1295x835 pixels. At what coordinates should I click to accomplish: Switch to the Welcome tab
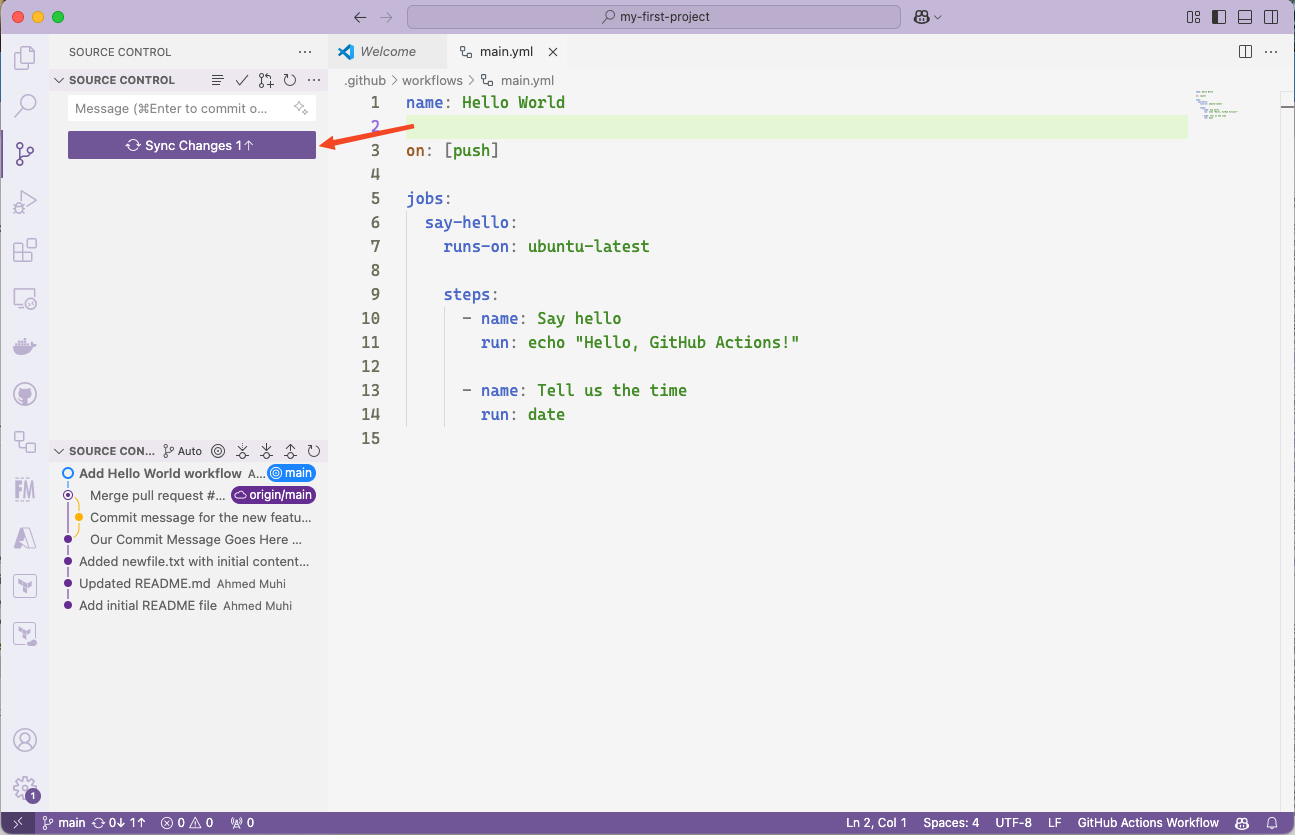click(388, 52)
